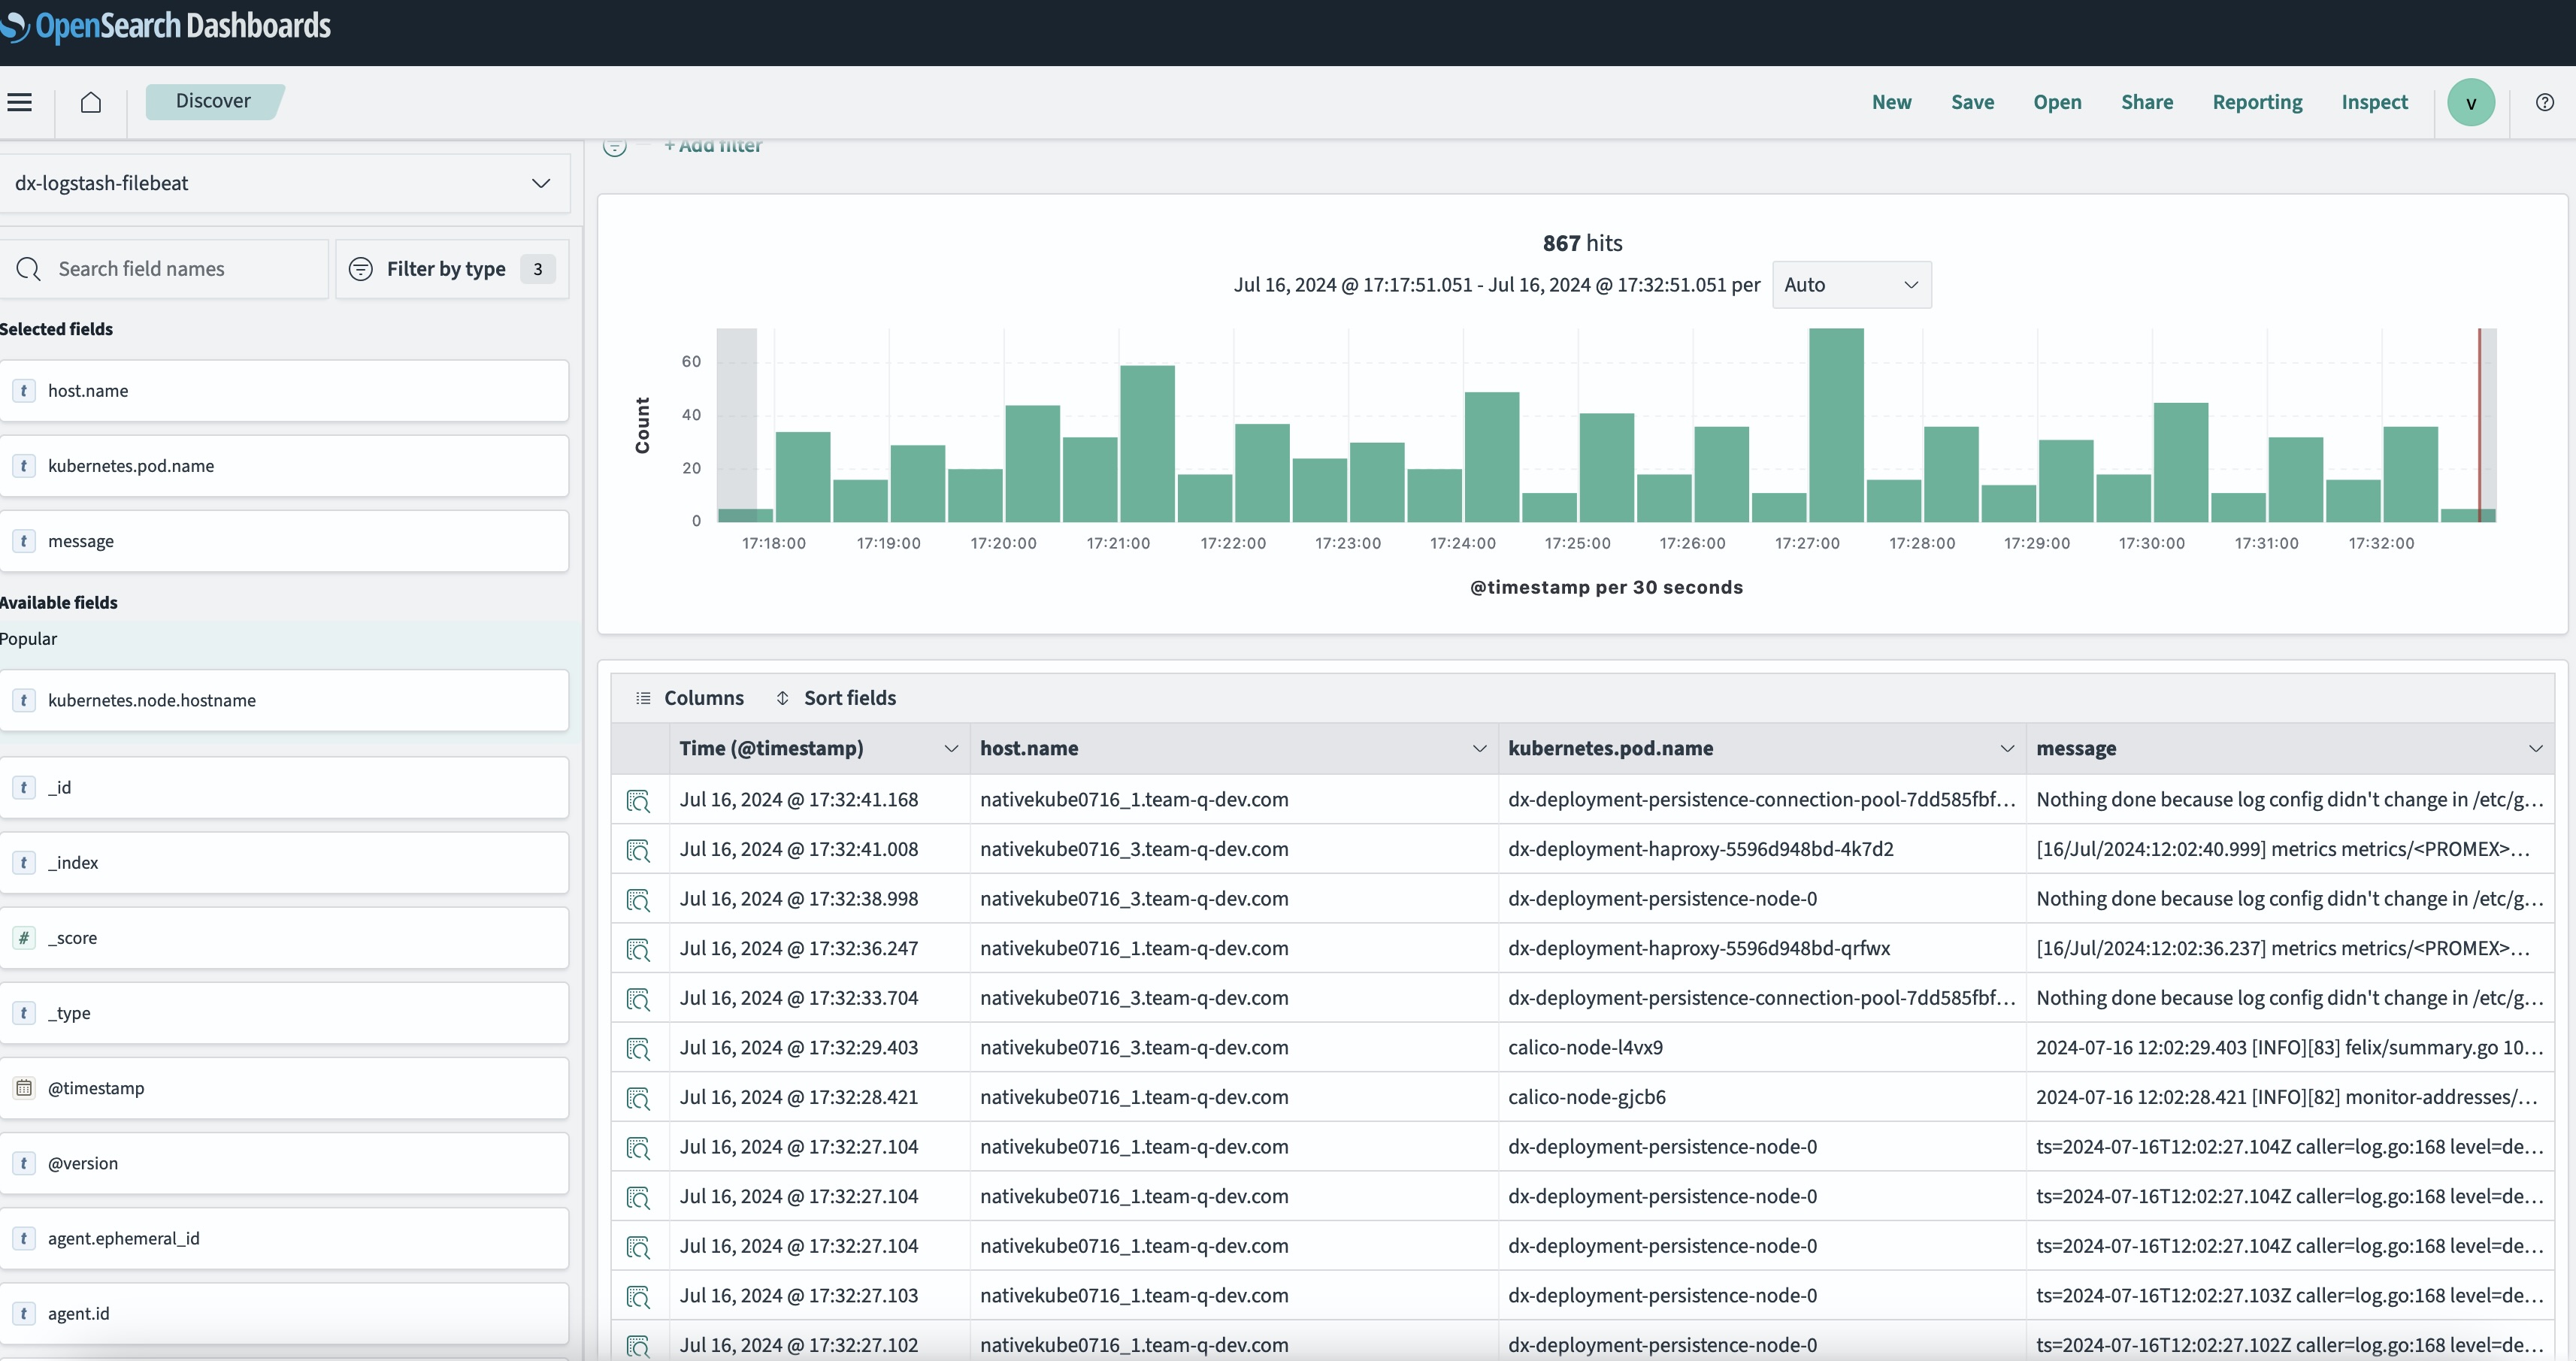This screenshot has width=2576, height=1361.
Task: Click the user avatar 'v'
Action: pyautogui.click(x=2470, y=103)
